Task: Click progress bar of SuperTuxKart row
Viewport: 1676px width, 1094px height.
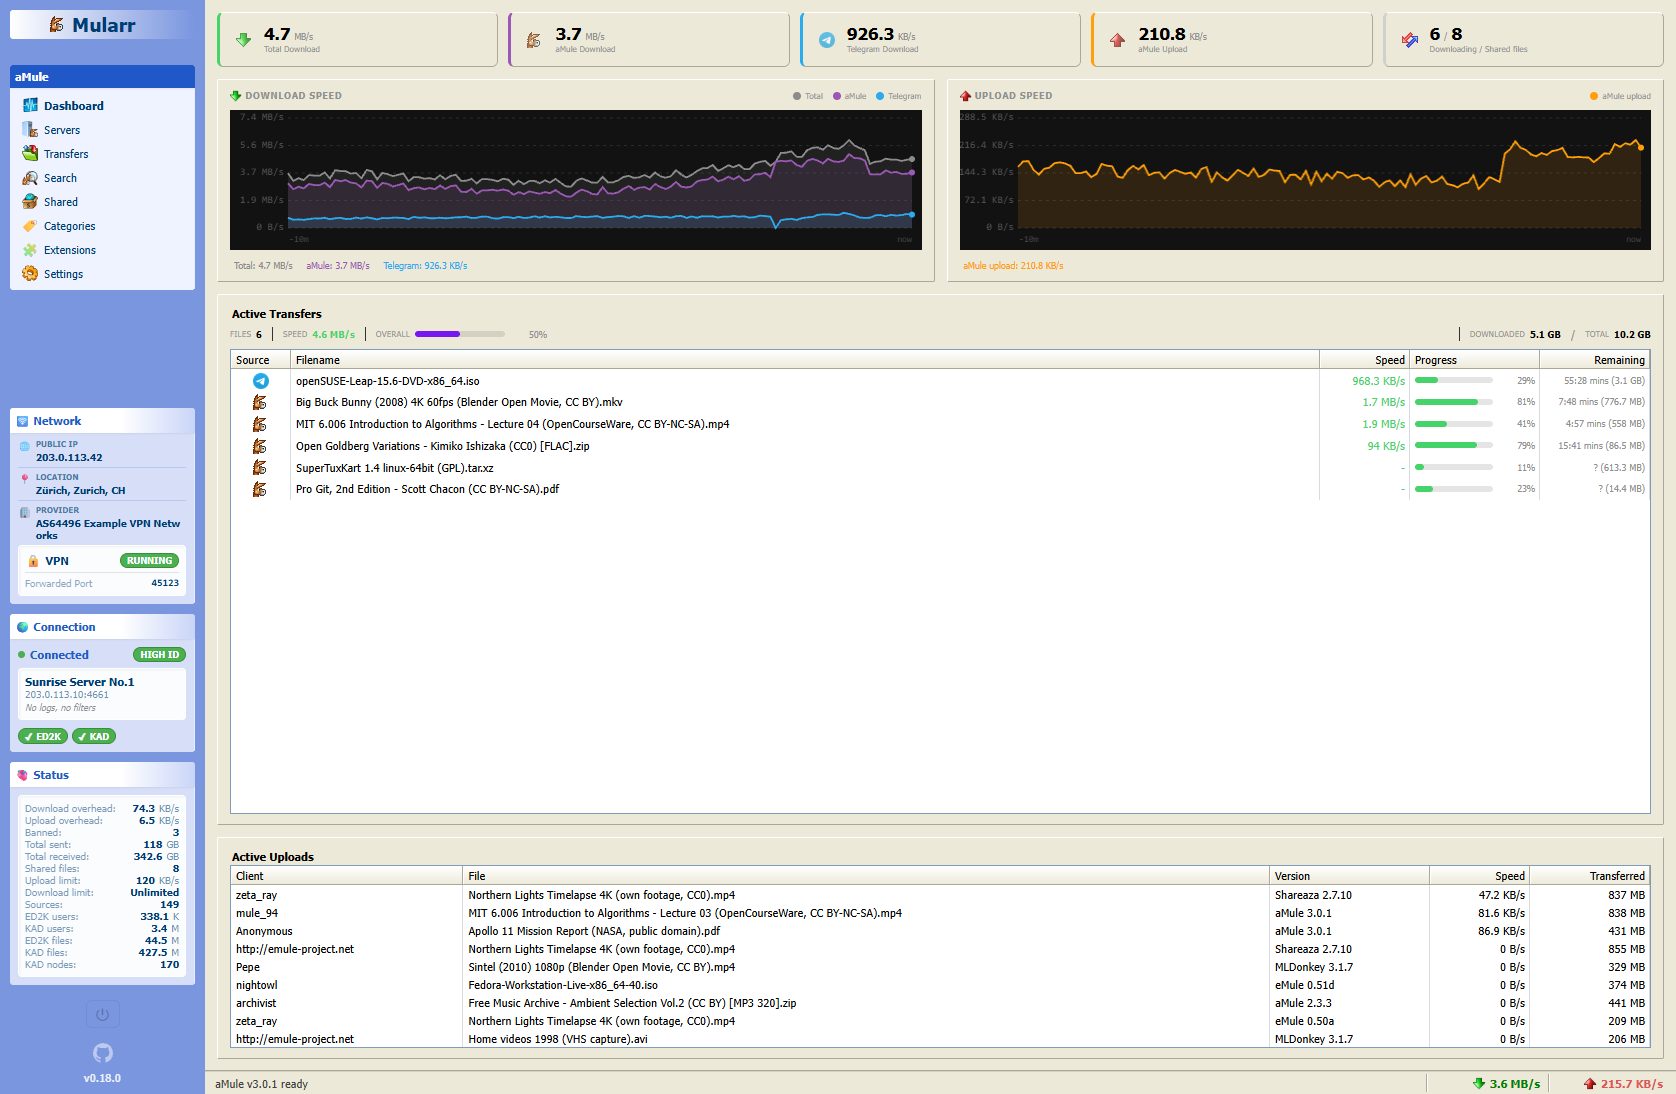Action: [1454, 467]
